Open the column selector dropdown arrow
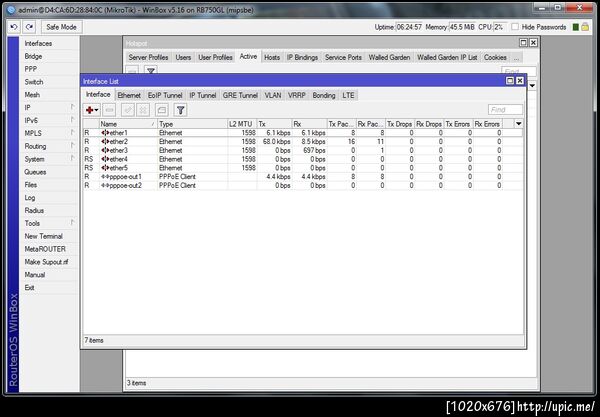600x417 pixels. (518, 124)
